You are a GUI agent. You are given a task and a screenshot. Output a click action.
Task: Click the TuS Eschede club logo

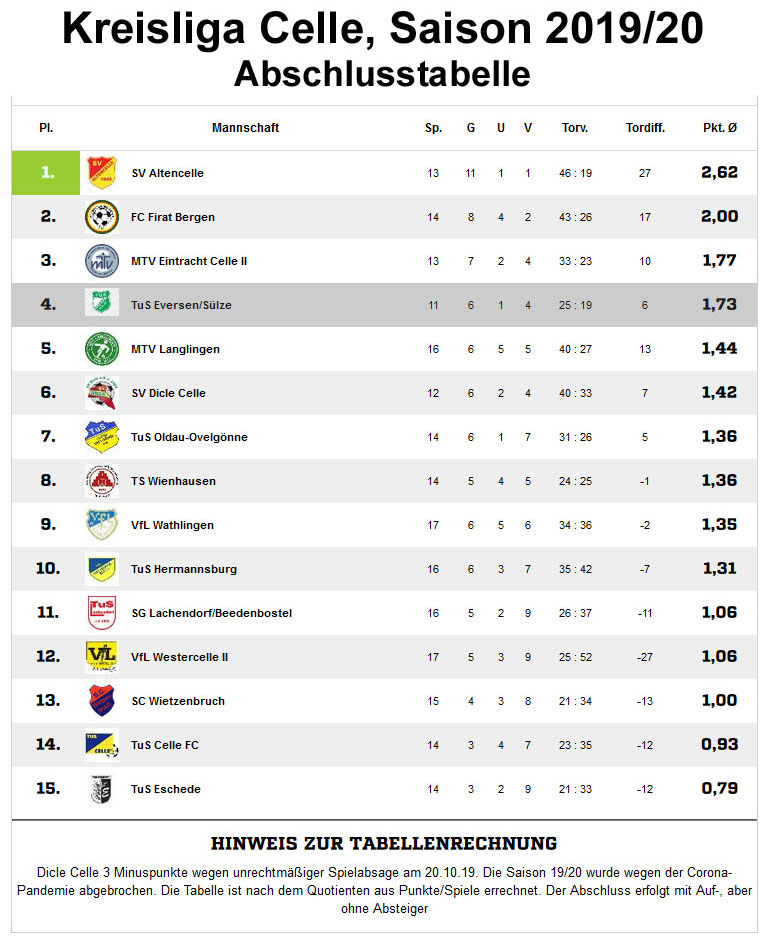[x=102, y=789]
